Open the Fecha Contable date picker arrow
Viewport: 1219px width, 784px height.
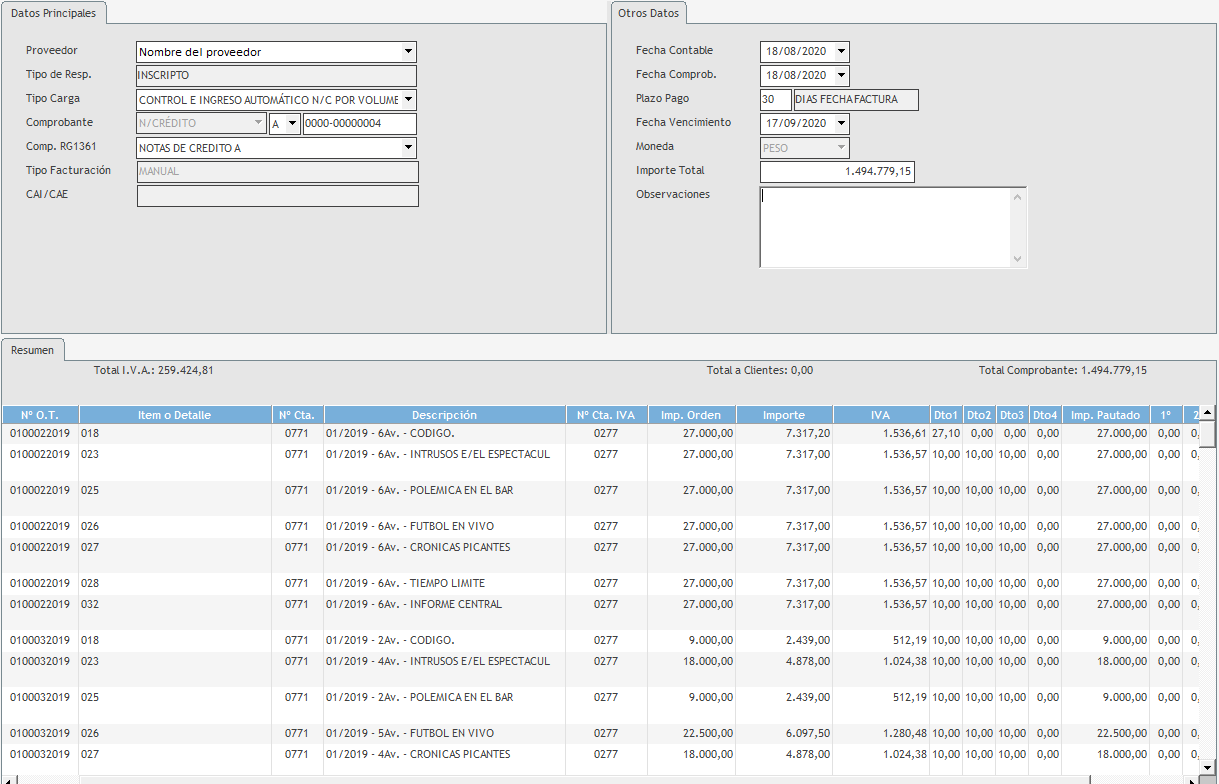click(841, 52)
